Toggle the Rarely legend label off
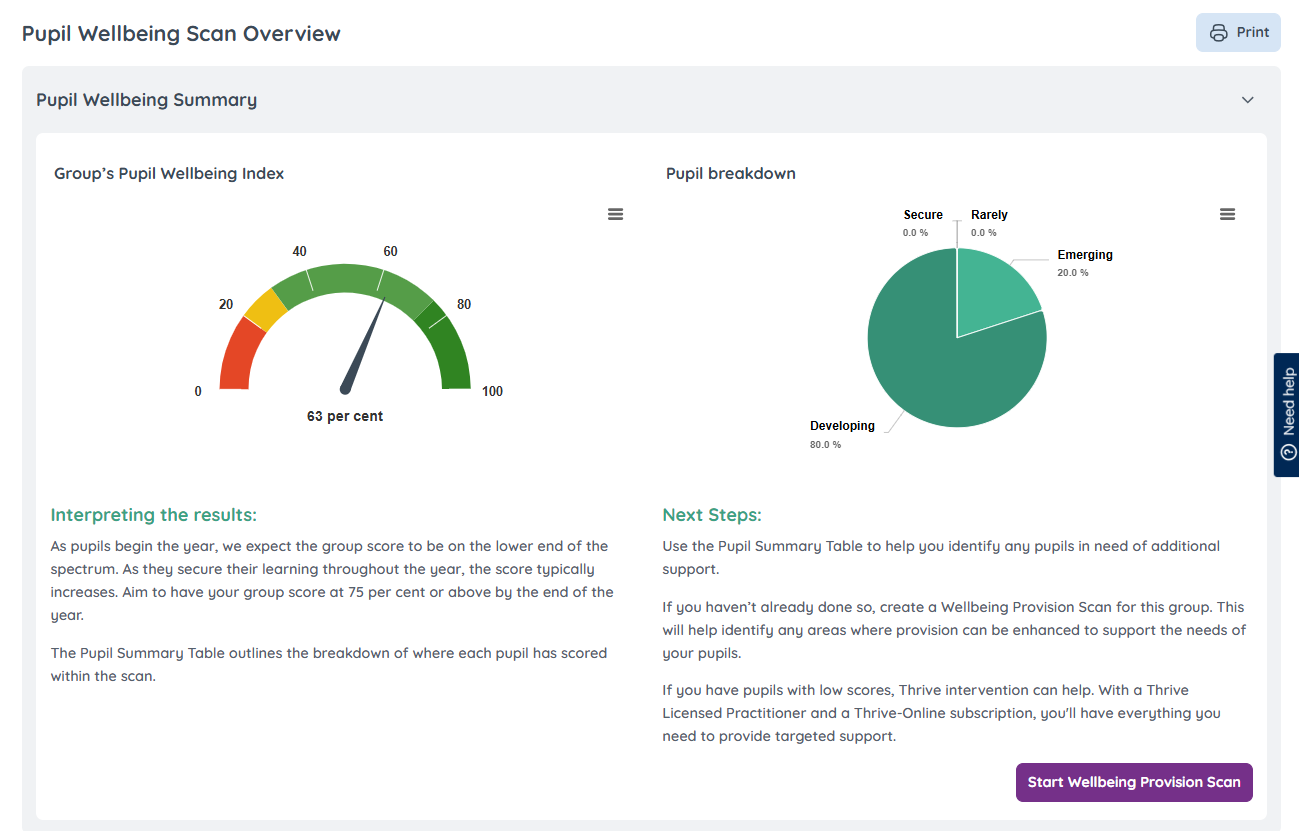The height and width of the screenshot is (831, 1299). 989,214
